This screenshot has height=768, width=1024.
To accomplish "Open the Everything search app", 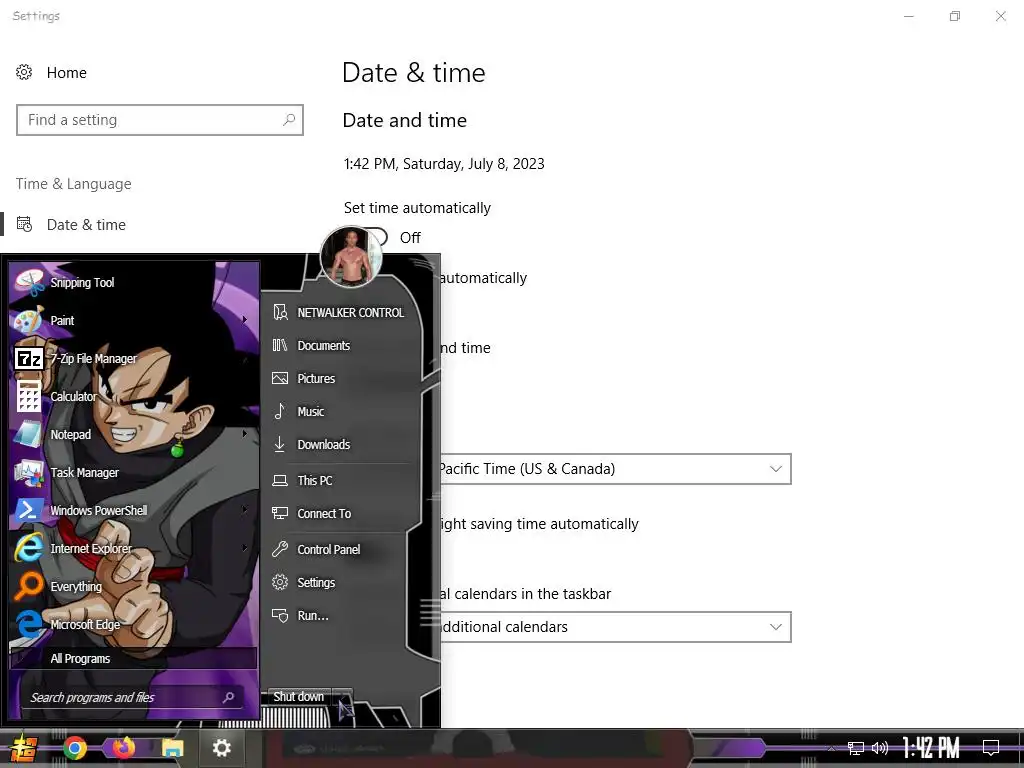I will coord(134,586).
